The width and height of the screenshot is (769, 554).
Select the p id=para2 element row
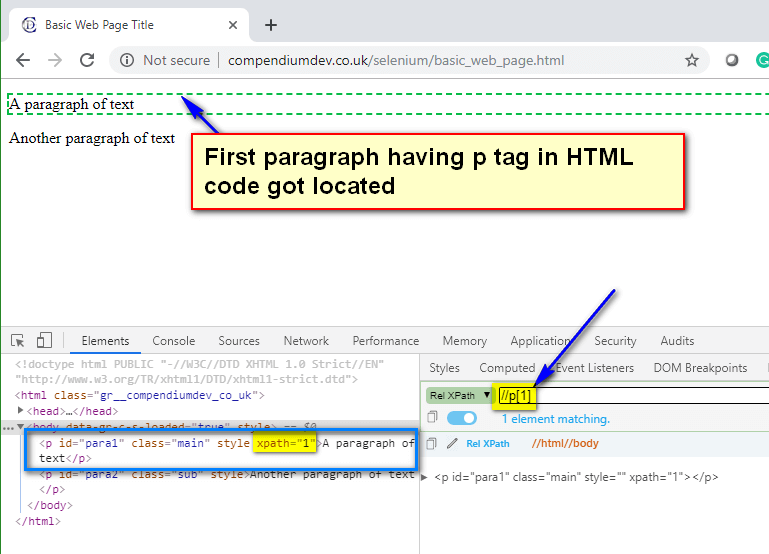227,481
